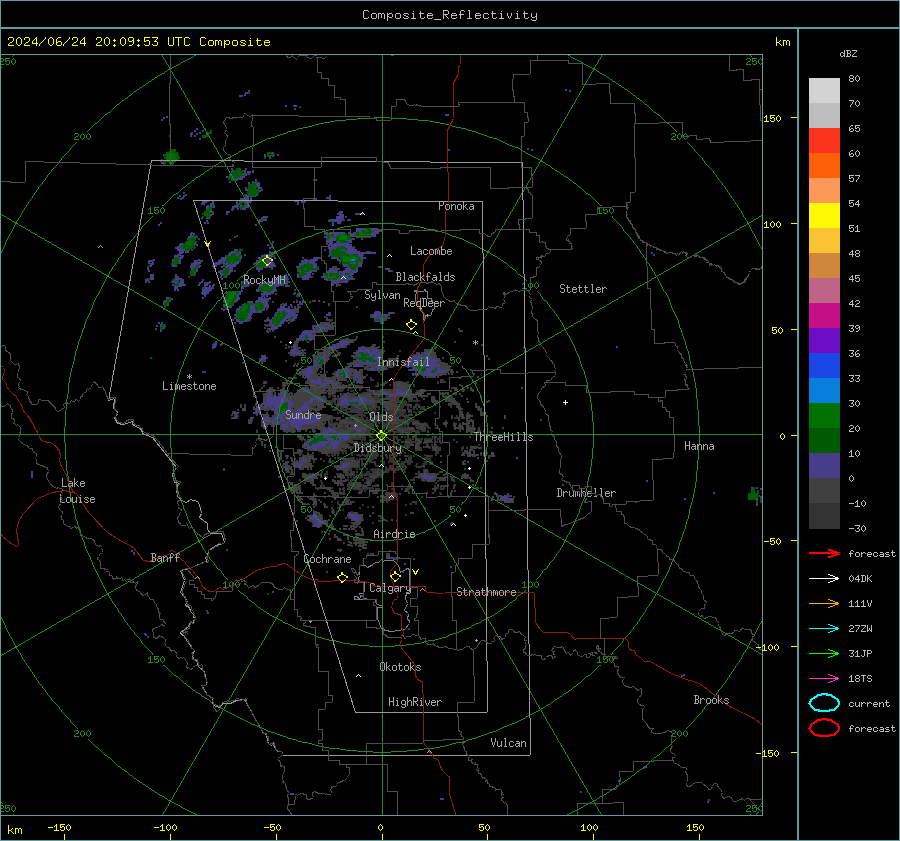Select the lightest gray 80 dBZ swatch
This screenshot has height=841, width=900.
click(824, 91)
